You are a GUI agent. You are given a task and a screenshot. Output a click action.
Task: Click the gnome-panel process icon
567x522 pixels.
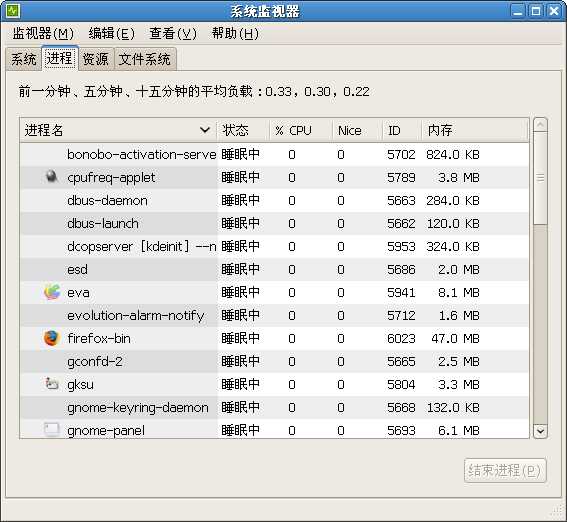pos(51,429)
